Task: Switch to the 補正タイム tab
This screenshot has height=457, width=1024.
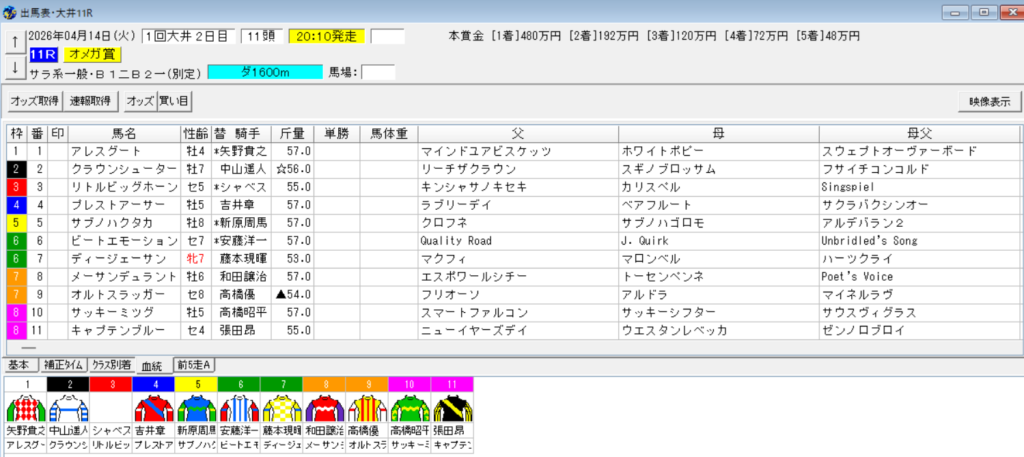Action: 63,365
